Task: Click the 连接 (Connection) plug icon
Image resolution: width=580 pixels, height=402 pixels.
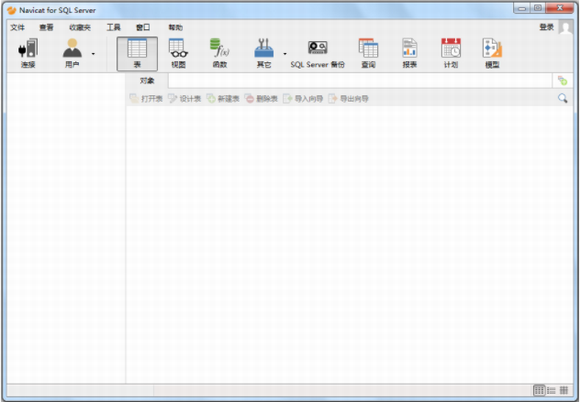Action: click(x=28, y=48)
